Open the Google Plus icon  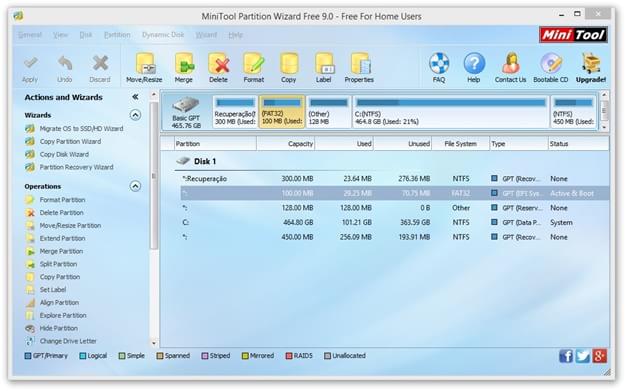point(599,356)
